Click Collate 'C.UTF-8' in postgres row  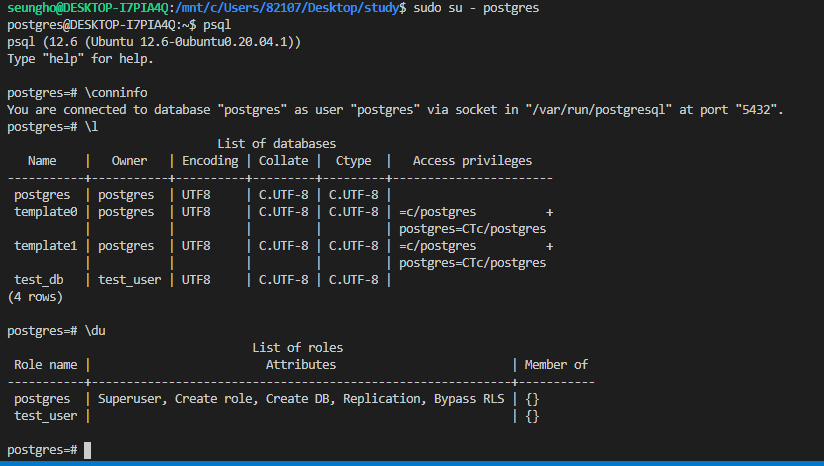pyautogui.click(x=283, y=194)
